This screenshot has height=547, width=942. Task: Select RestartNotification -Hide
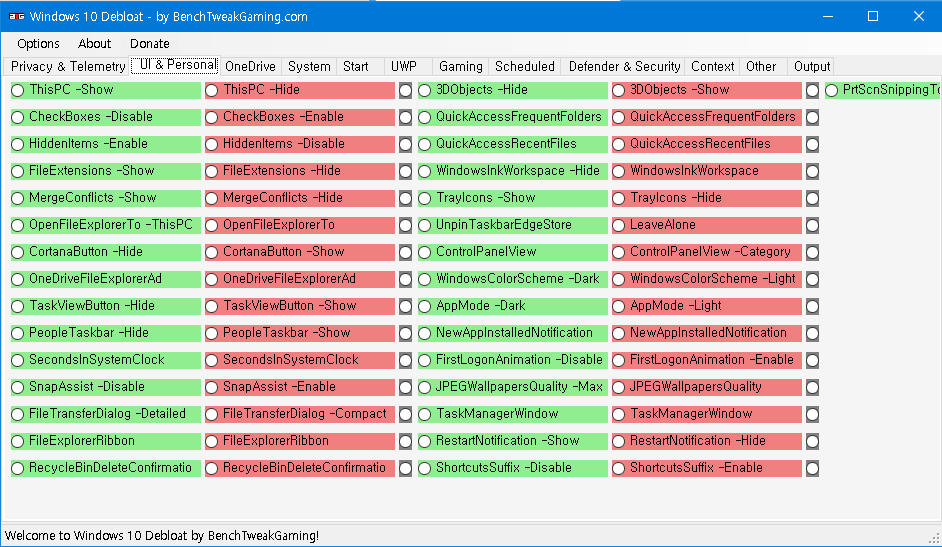tap(706, 441)
